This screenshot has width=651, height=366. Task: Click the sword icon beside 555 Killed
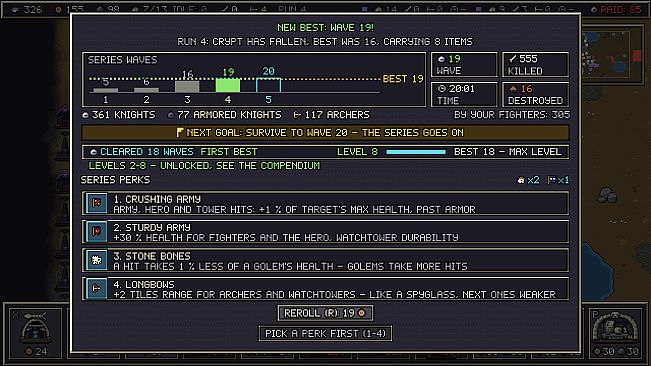pyautogui.click(x=512, y=59)
